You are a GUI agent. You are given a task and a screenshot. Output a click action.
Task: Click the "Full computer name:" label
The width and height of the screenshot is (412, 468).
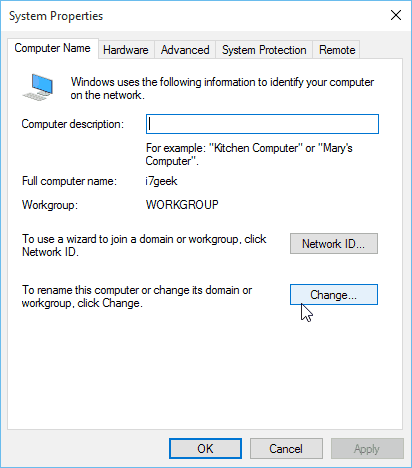pos(69,181)
